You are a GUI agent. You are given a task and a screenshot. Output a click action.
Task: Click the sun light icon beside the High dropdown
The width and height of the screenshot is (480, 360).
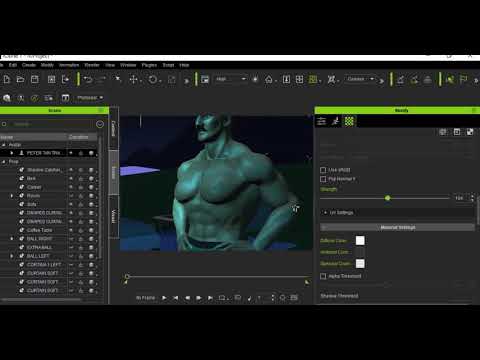[255, 79]
